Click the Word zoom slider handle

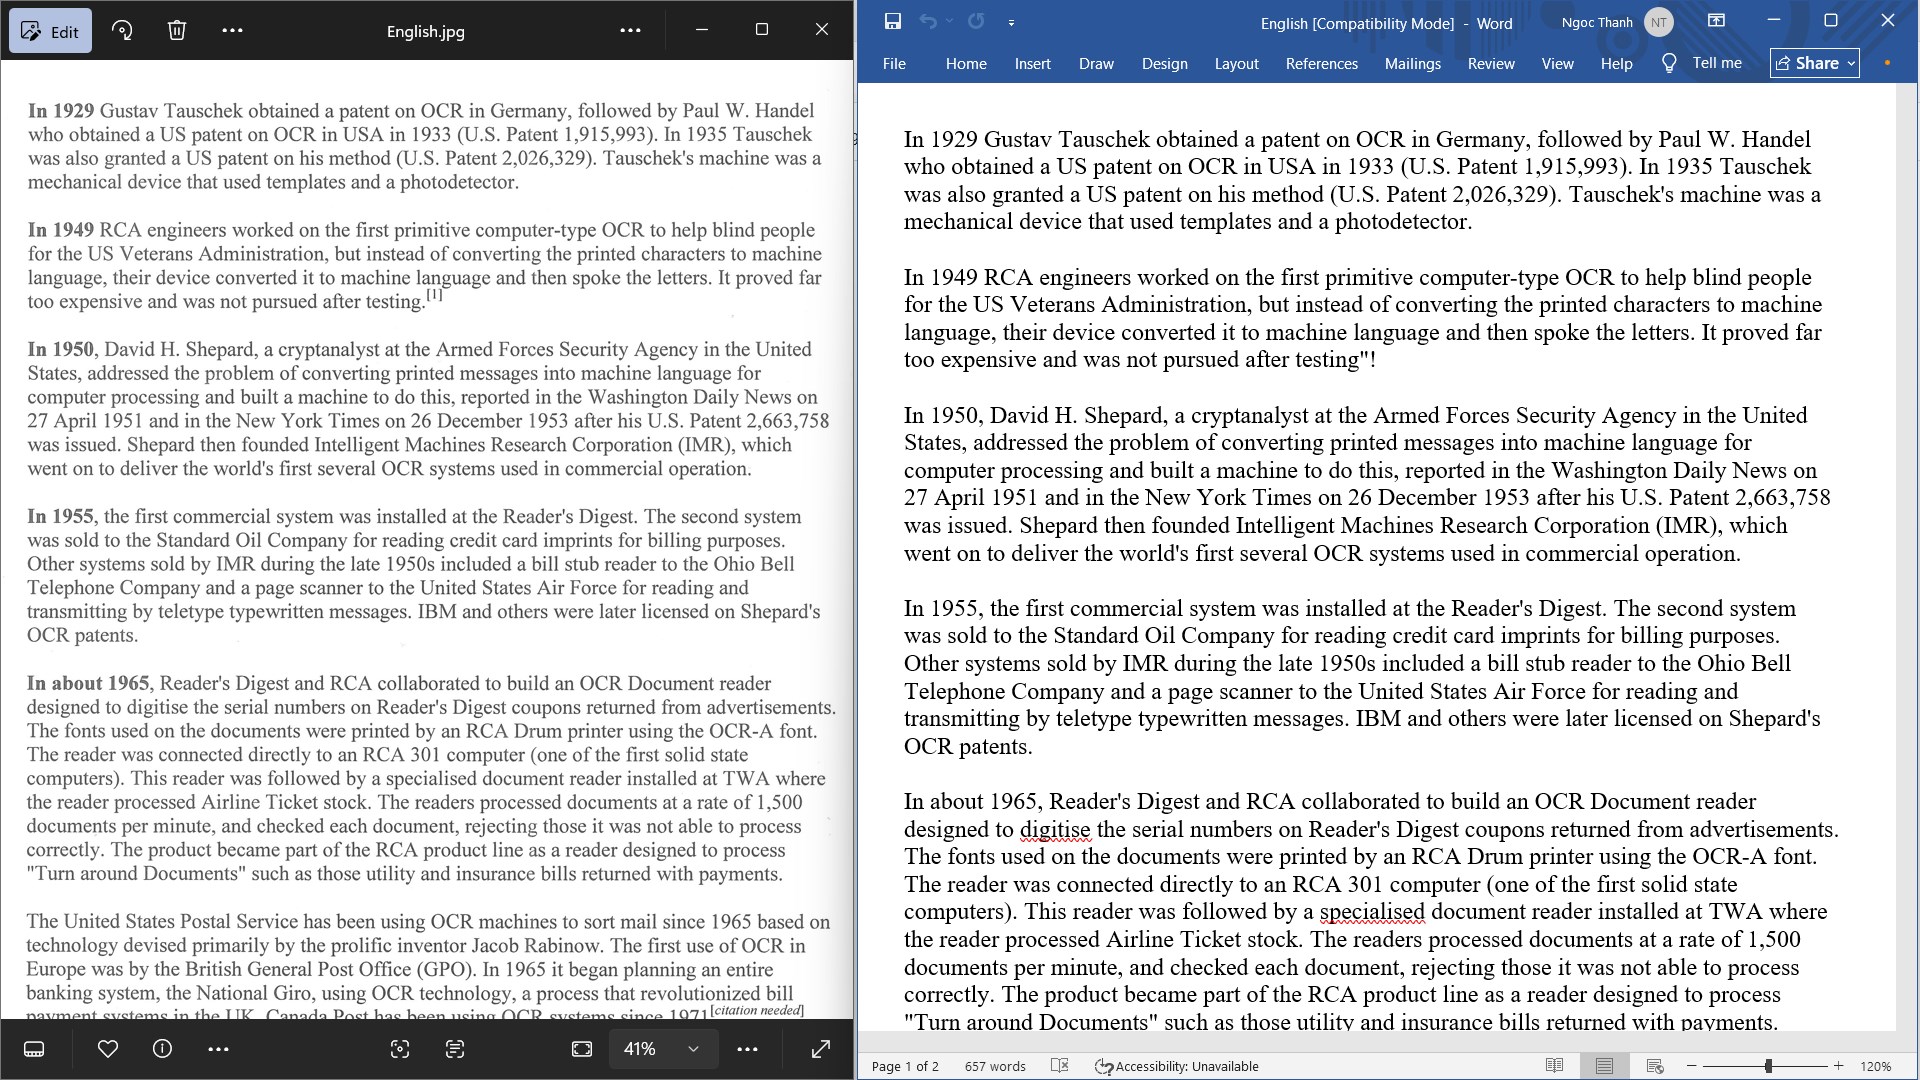click(x=1768, y=1066)
